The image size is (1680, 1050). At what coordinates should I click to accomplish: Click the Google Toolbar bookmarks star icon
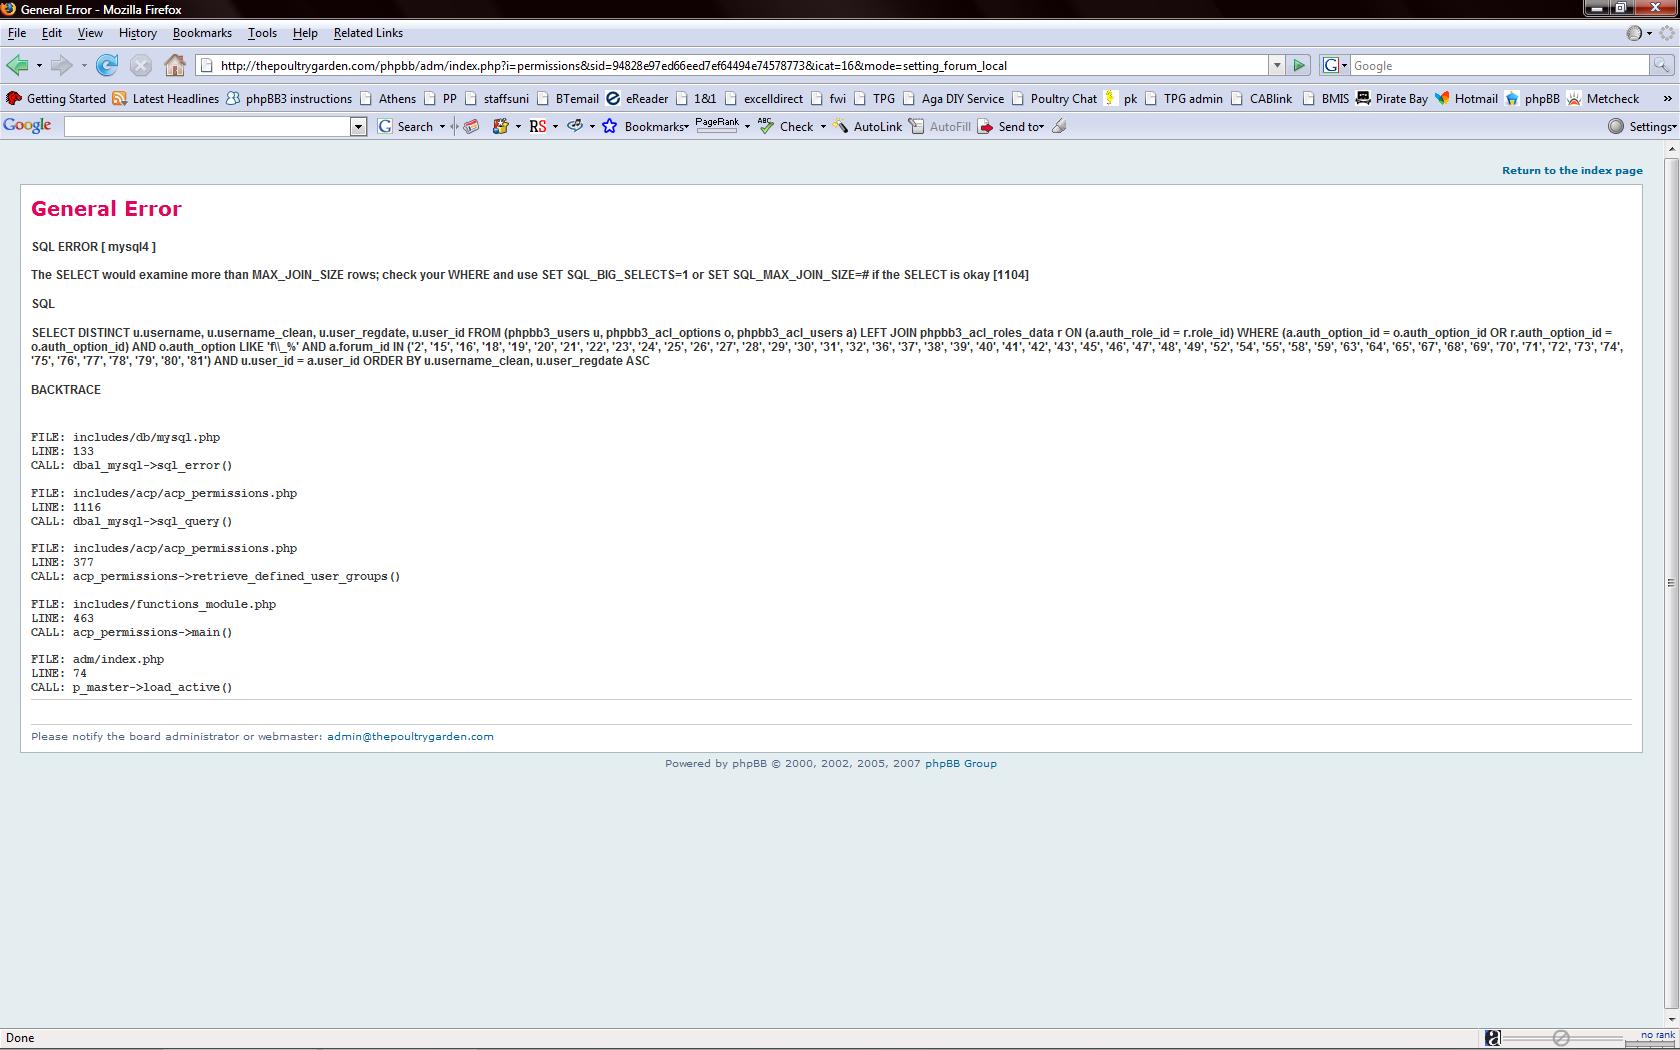pos(609,126)
